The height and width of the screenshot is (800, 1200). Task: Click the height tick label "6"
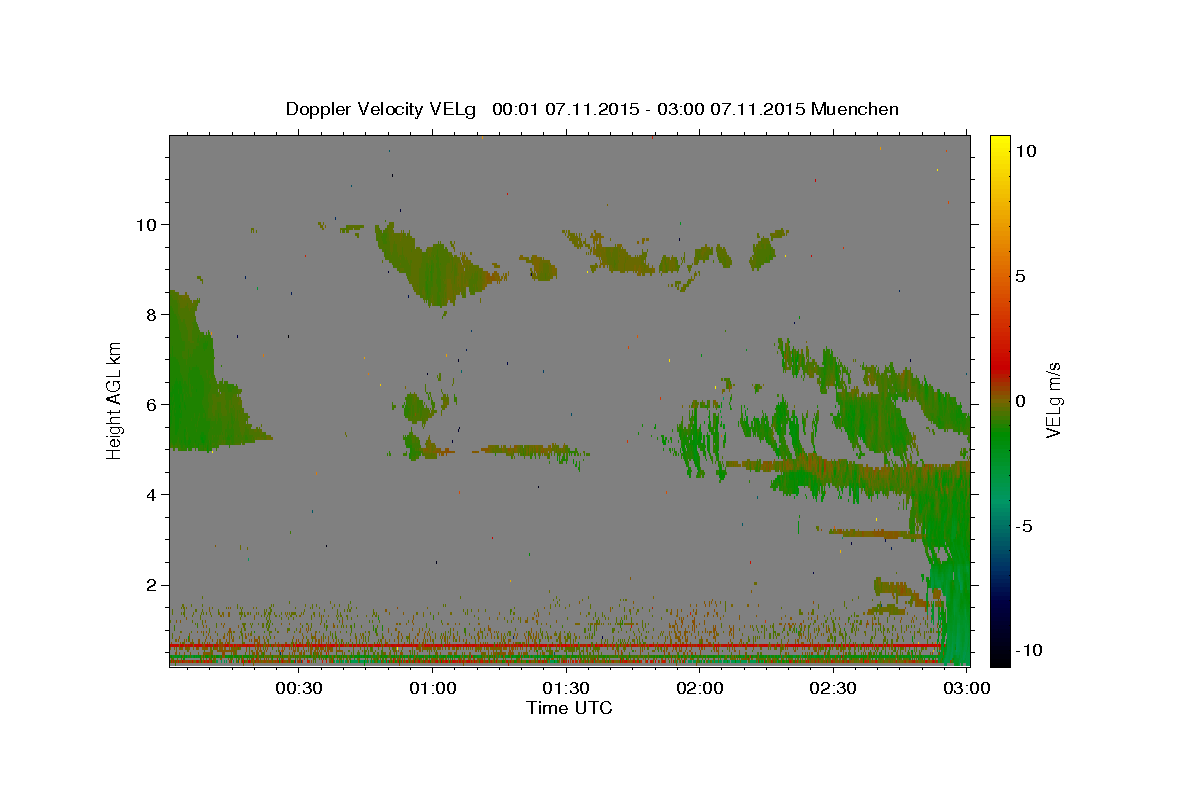151,404
